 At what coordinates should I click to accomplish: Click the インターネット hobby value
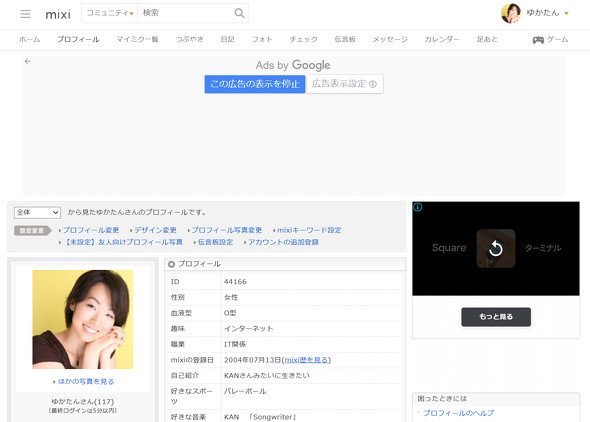(249, 329)
